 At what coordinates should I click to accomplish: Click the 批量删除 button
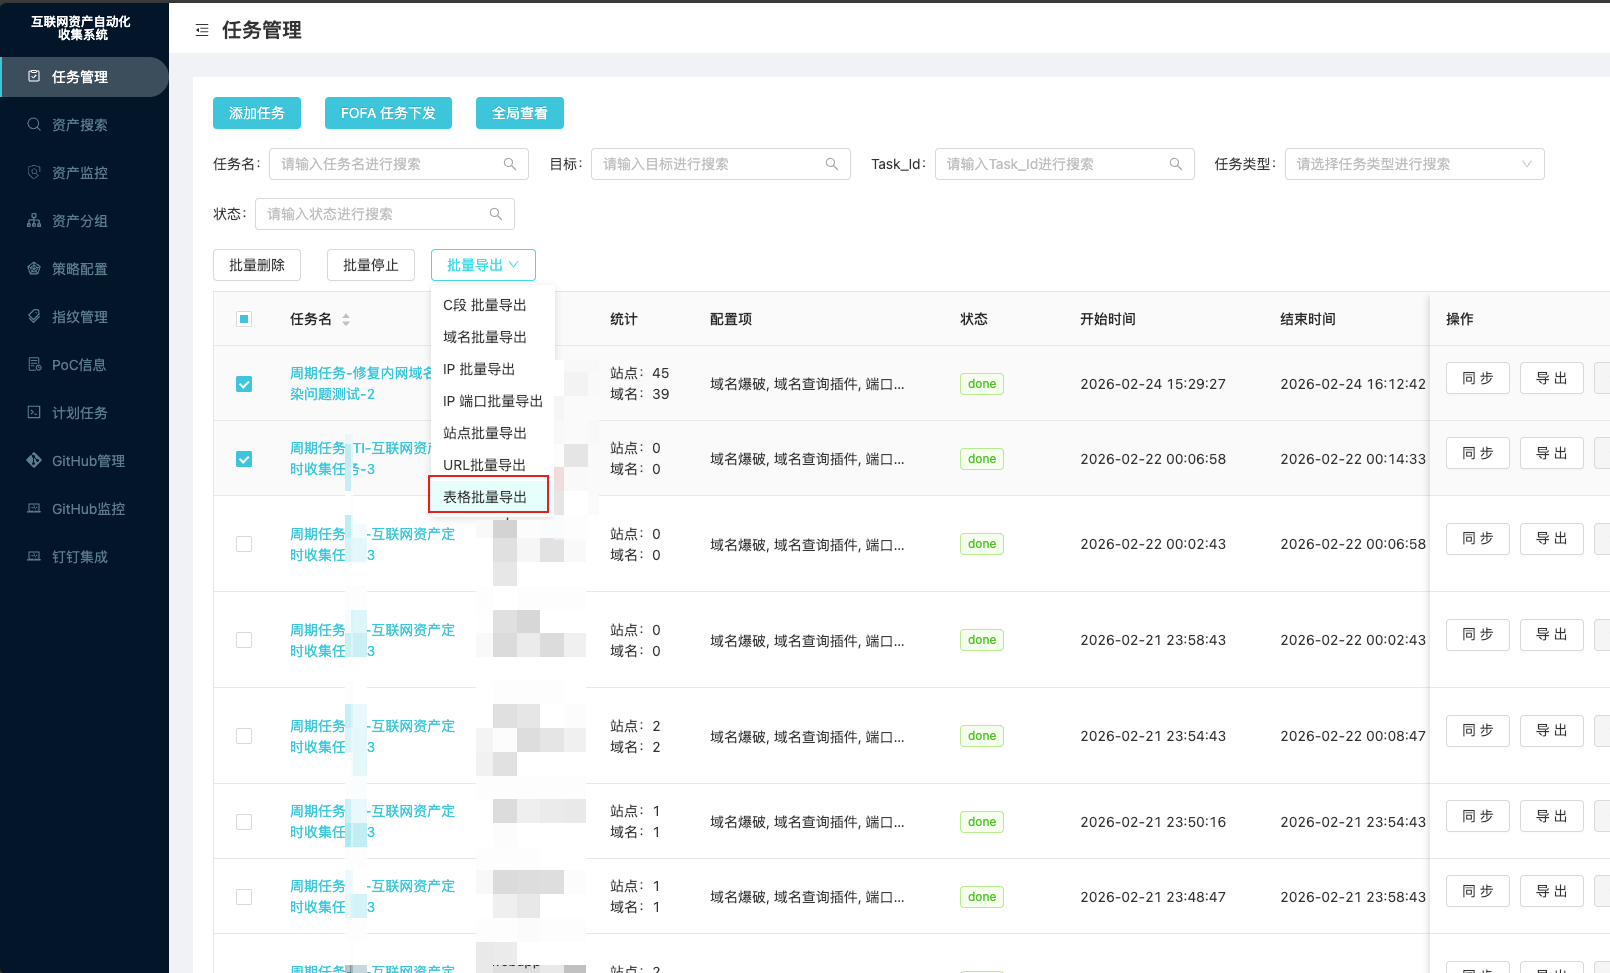[257, 265]
